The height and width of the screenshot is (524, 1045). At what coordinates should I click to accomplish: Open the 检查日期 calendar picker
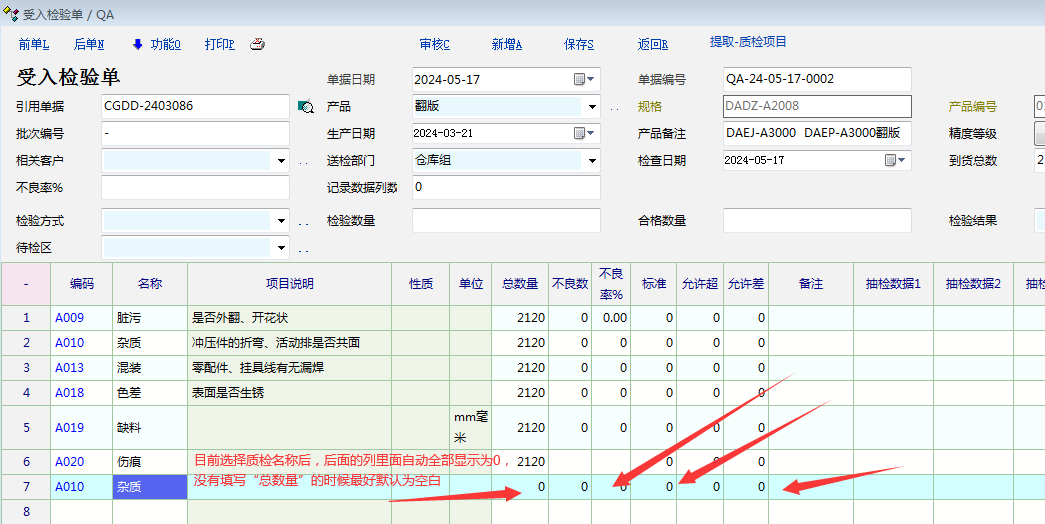pos(894,160)
